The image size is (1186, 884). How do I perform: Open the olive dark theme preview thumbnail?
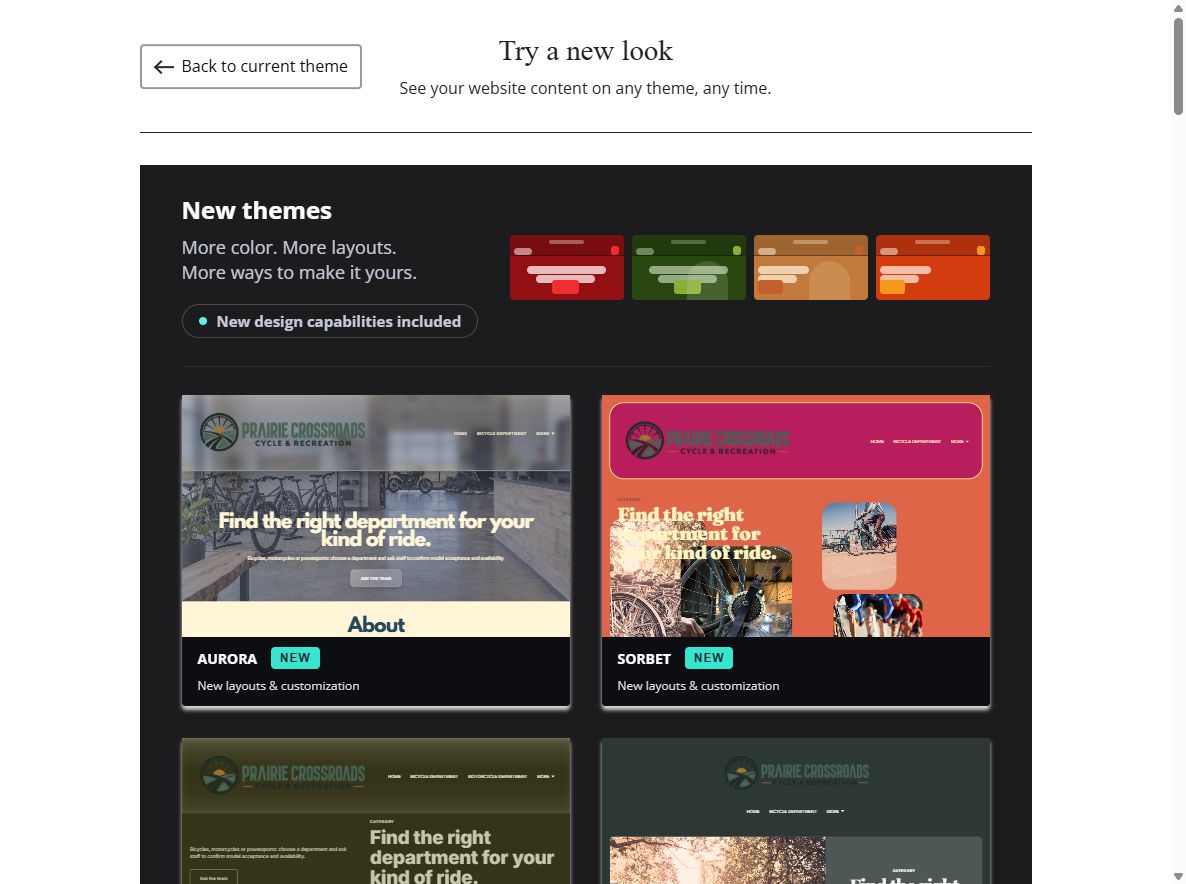tap(376, 811)
